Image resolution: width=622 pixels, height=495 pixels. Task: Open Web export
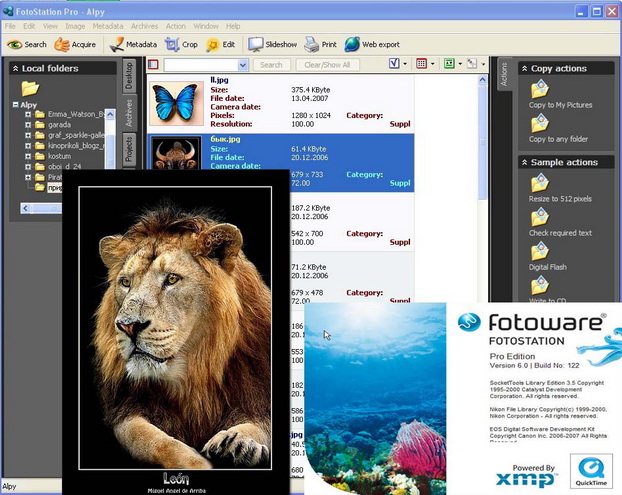[372, 44]
